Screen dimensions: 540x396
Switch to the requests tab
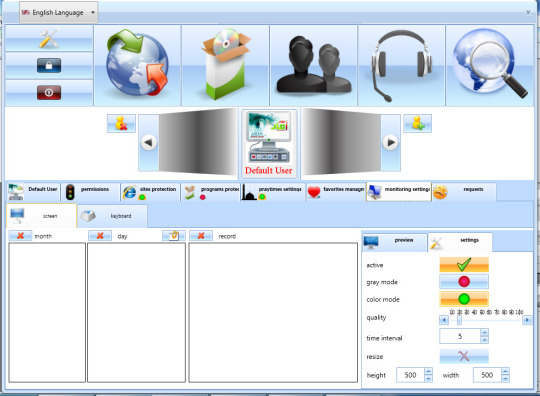[464, 192]
